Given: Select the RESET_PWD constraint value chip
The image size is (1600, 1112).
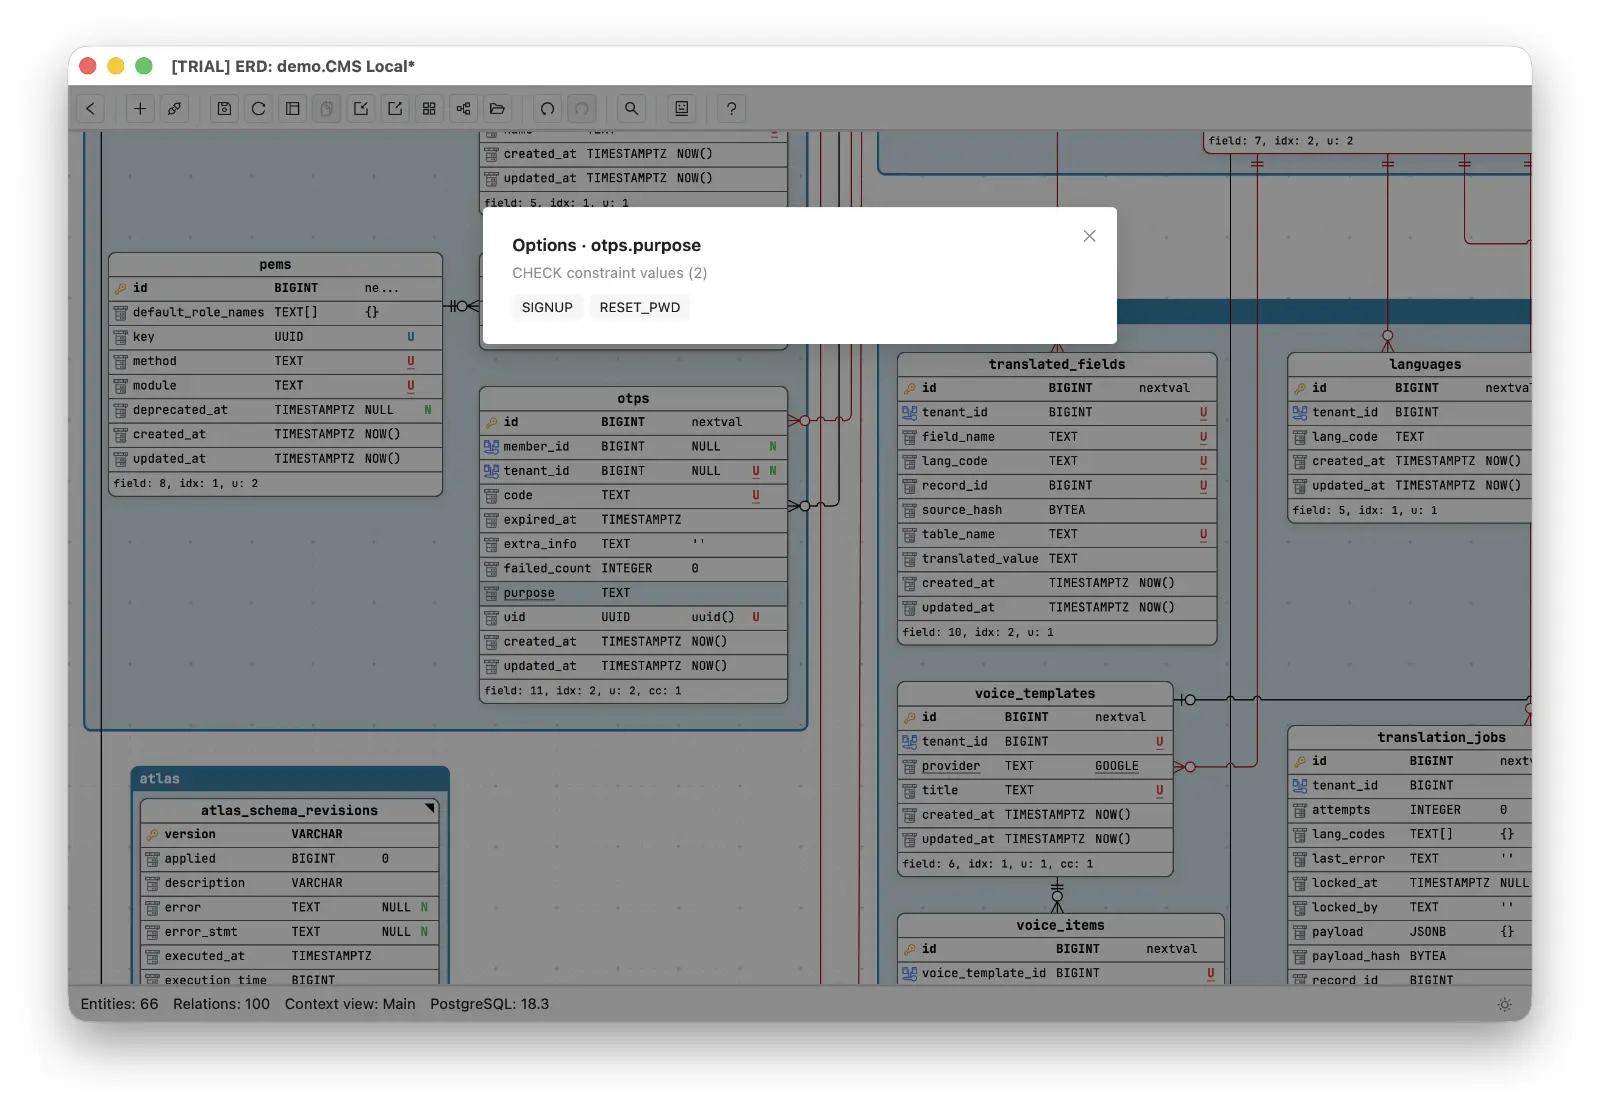Looking at the screenshot, I should pyautogui.click(x=640, y=307).
